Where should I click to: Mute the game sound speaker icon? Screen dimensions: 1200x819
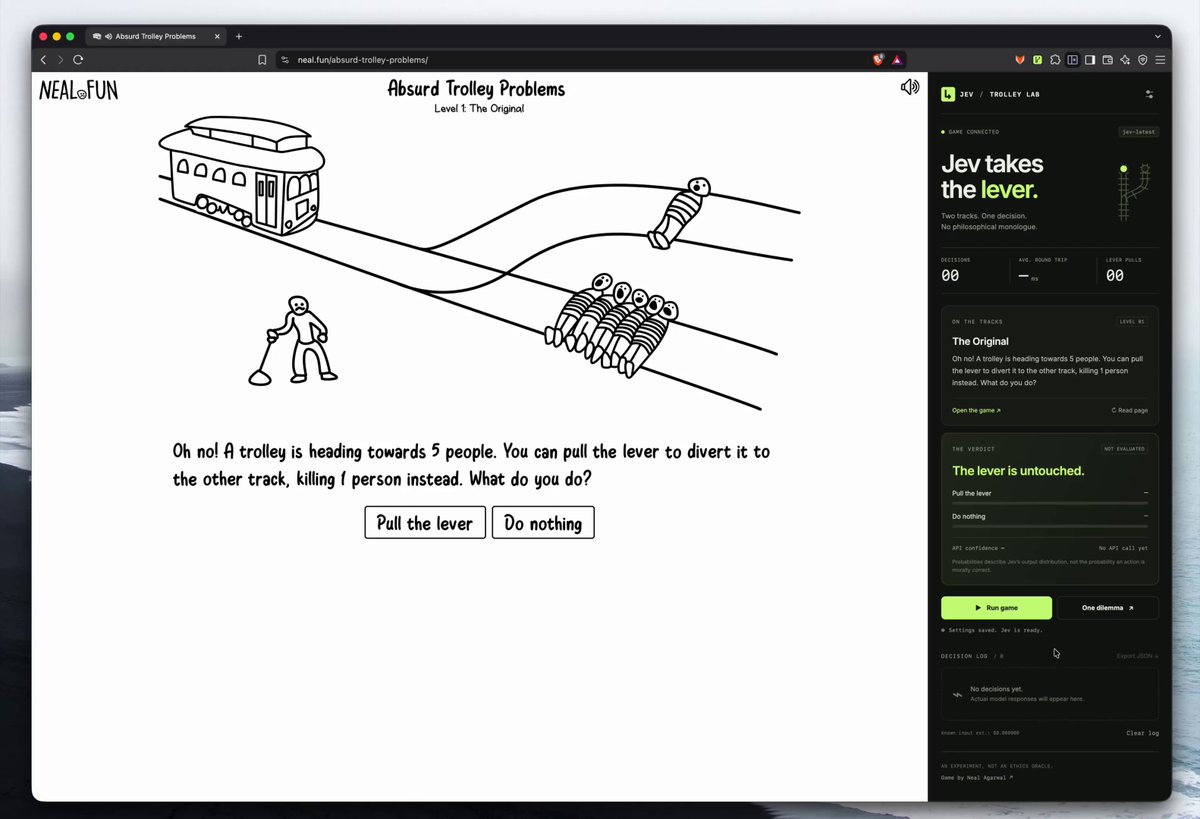coord(909,87)
